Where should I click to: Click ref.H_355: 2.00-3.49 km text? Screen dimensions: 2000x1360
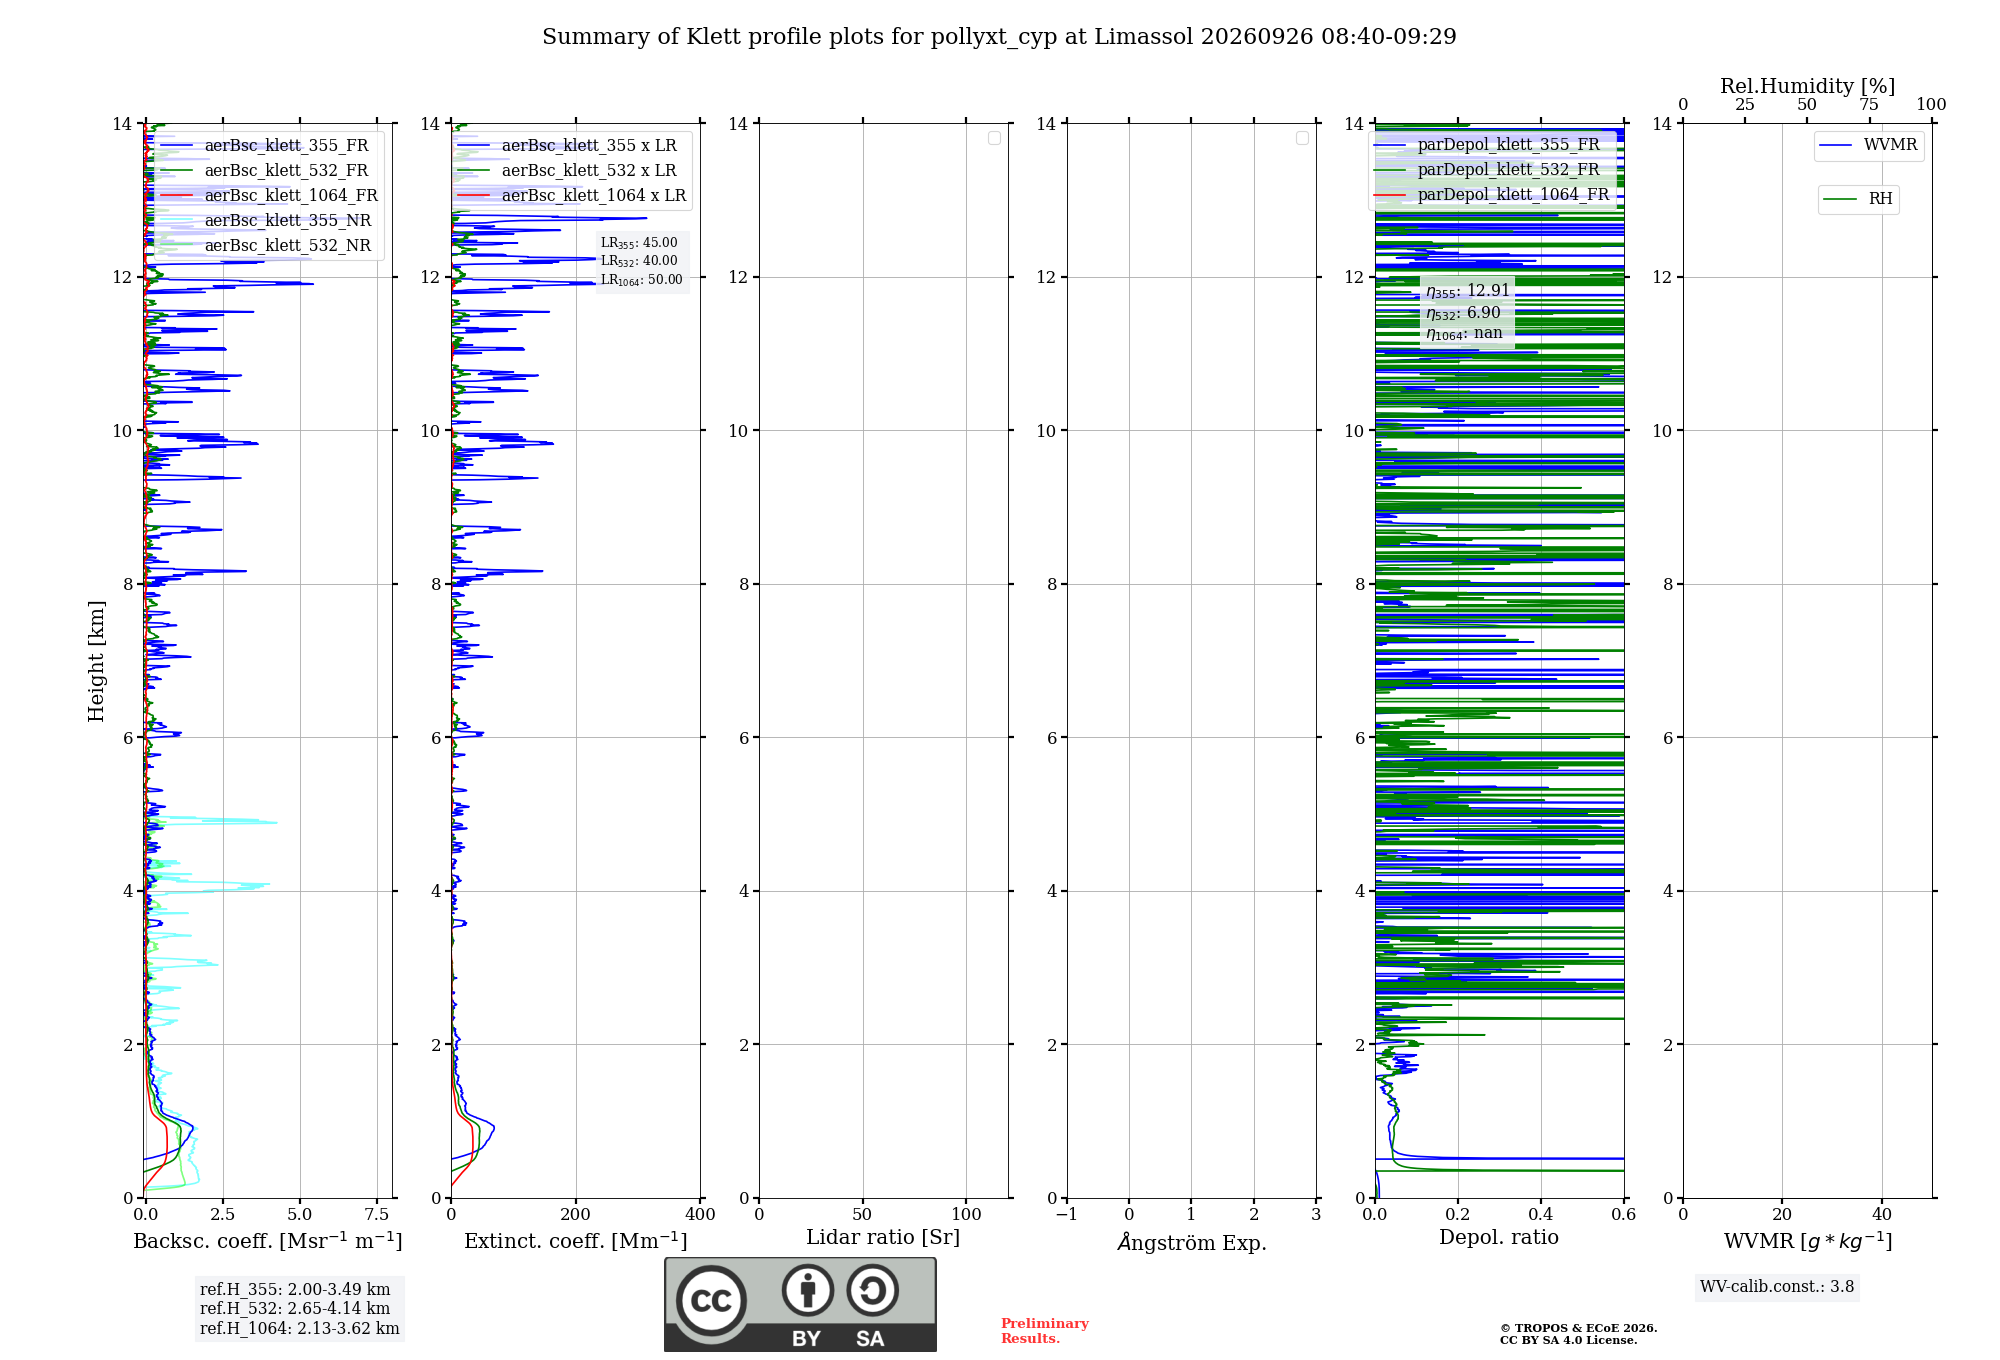pos(295,1290)
